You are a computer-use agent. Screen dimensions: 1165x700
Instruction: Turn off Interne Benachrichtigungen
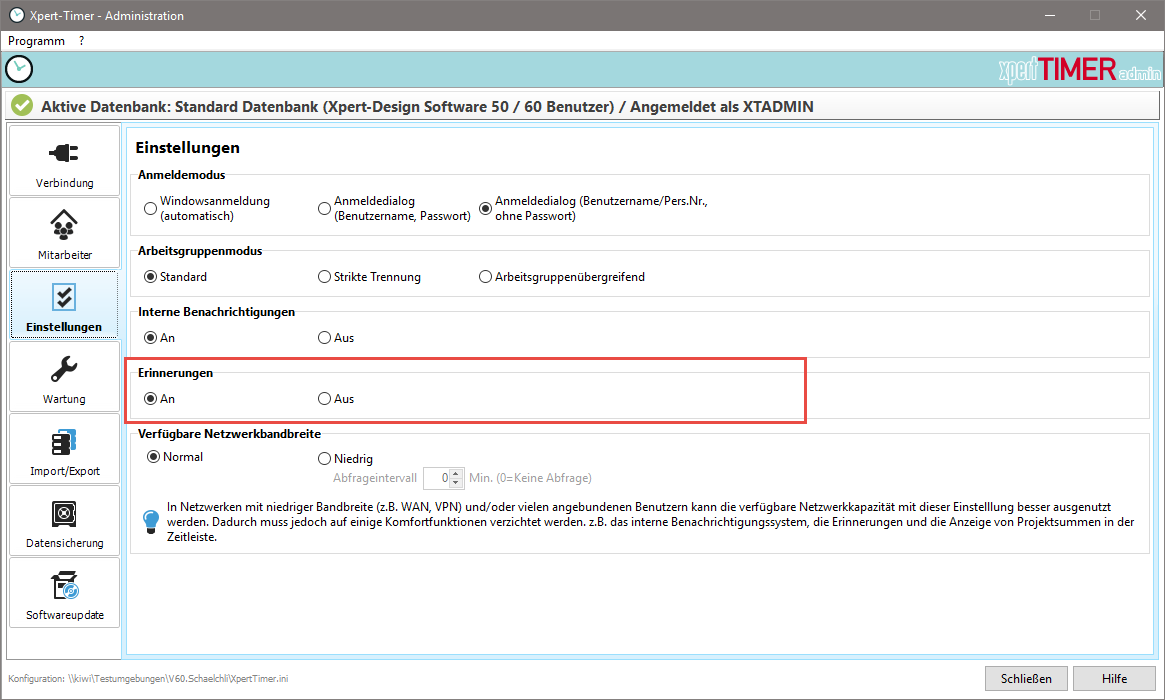pyautogui.click(x=324, y=338)
